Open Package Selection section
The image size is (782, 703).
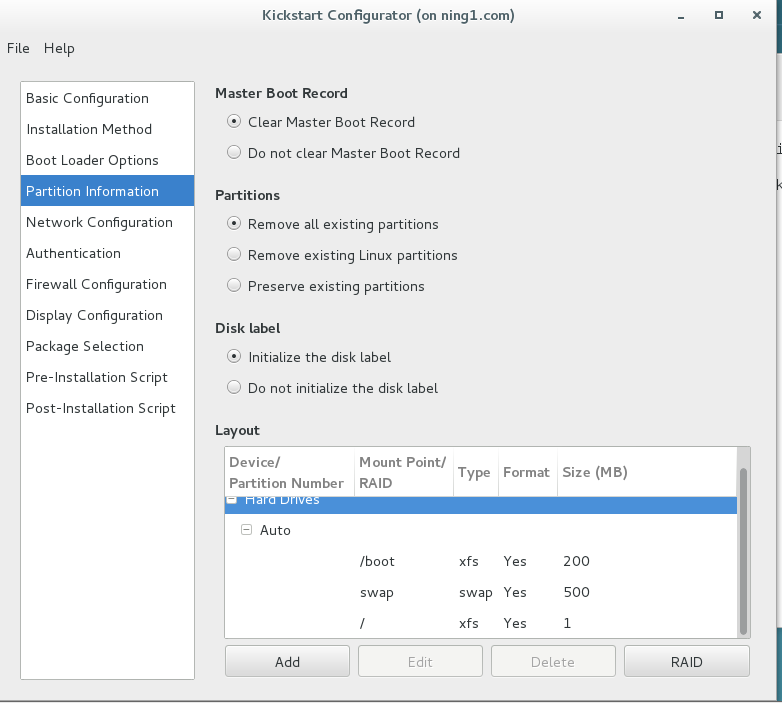pos(107,346)
